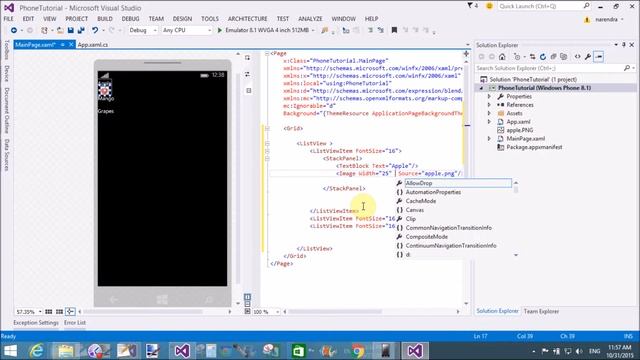
Task: Open Document Outline side panel
Action: point(7,110)
